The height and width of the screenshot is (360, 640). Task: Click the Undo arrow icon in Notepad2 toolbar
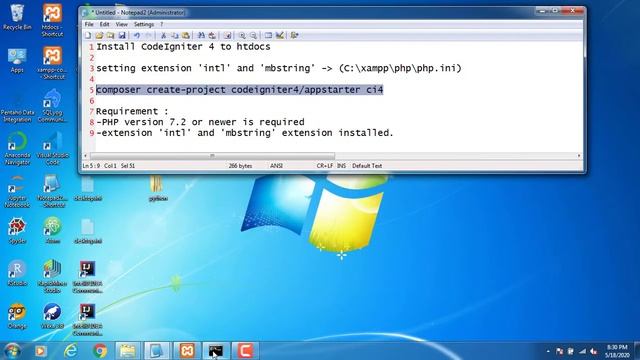[x=137, y=36]
